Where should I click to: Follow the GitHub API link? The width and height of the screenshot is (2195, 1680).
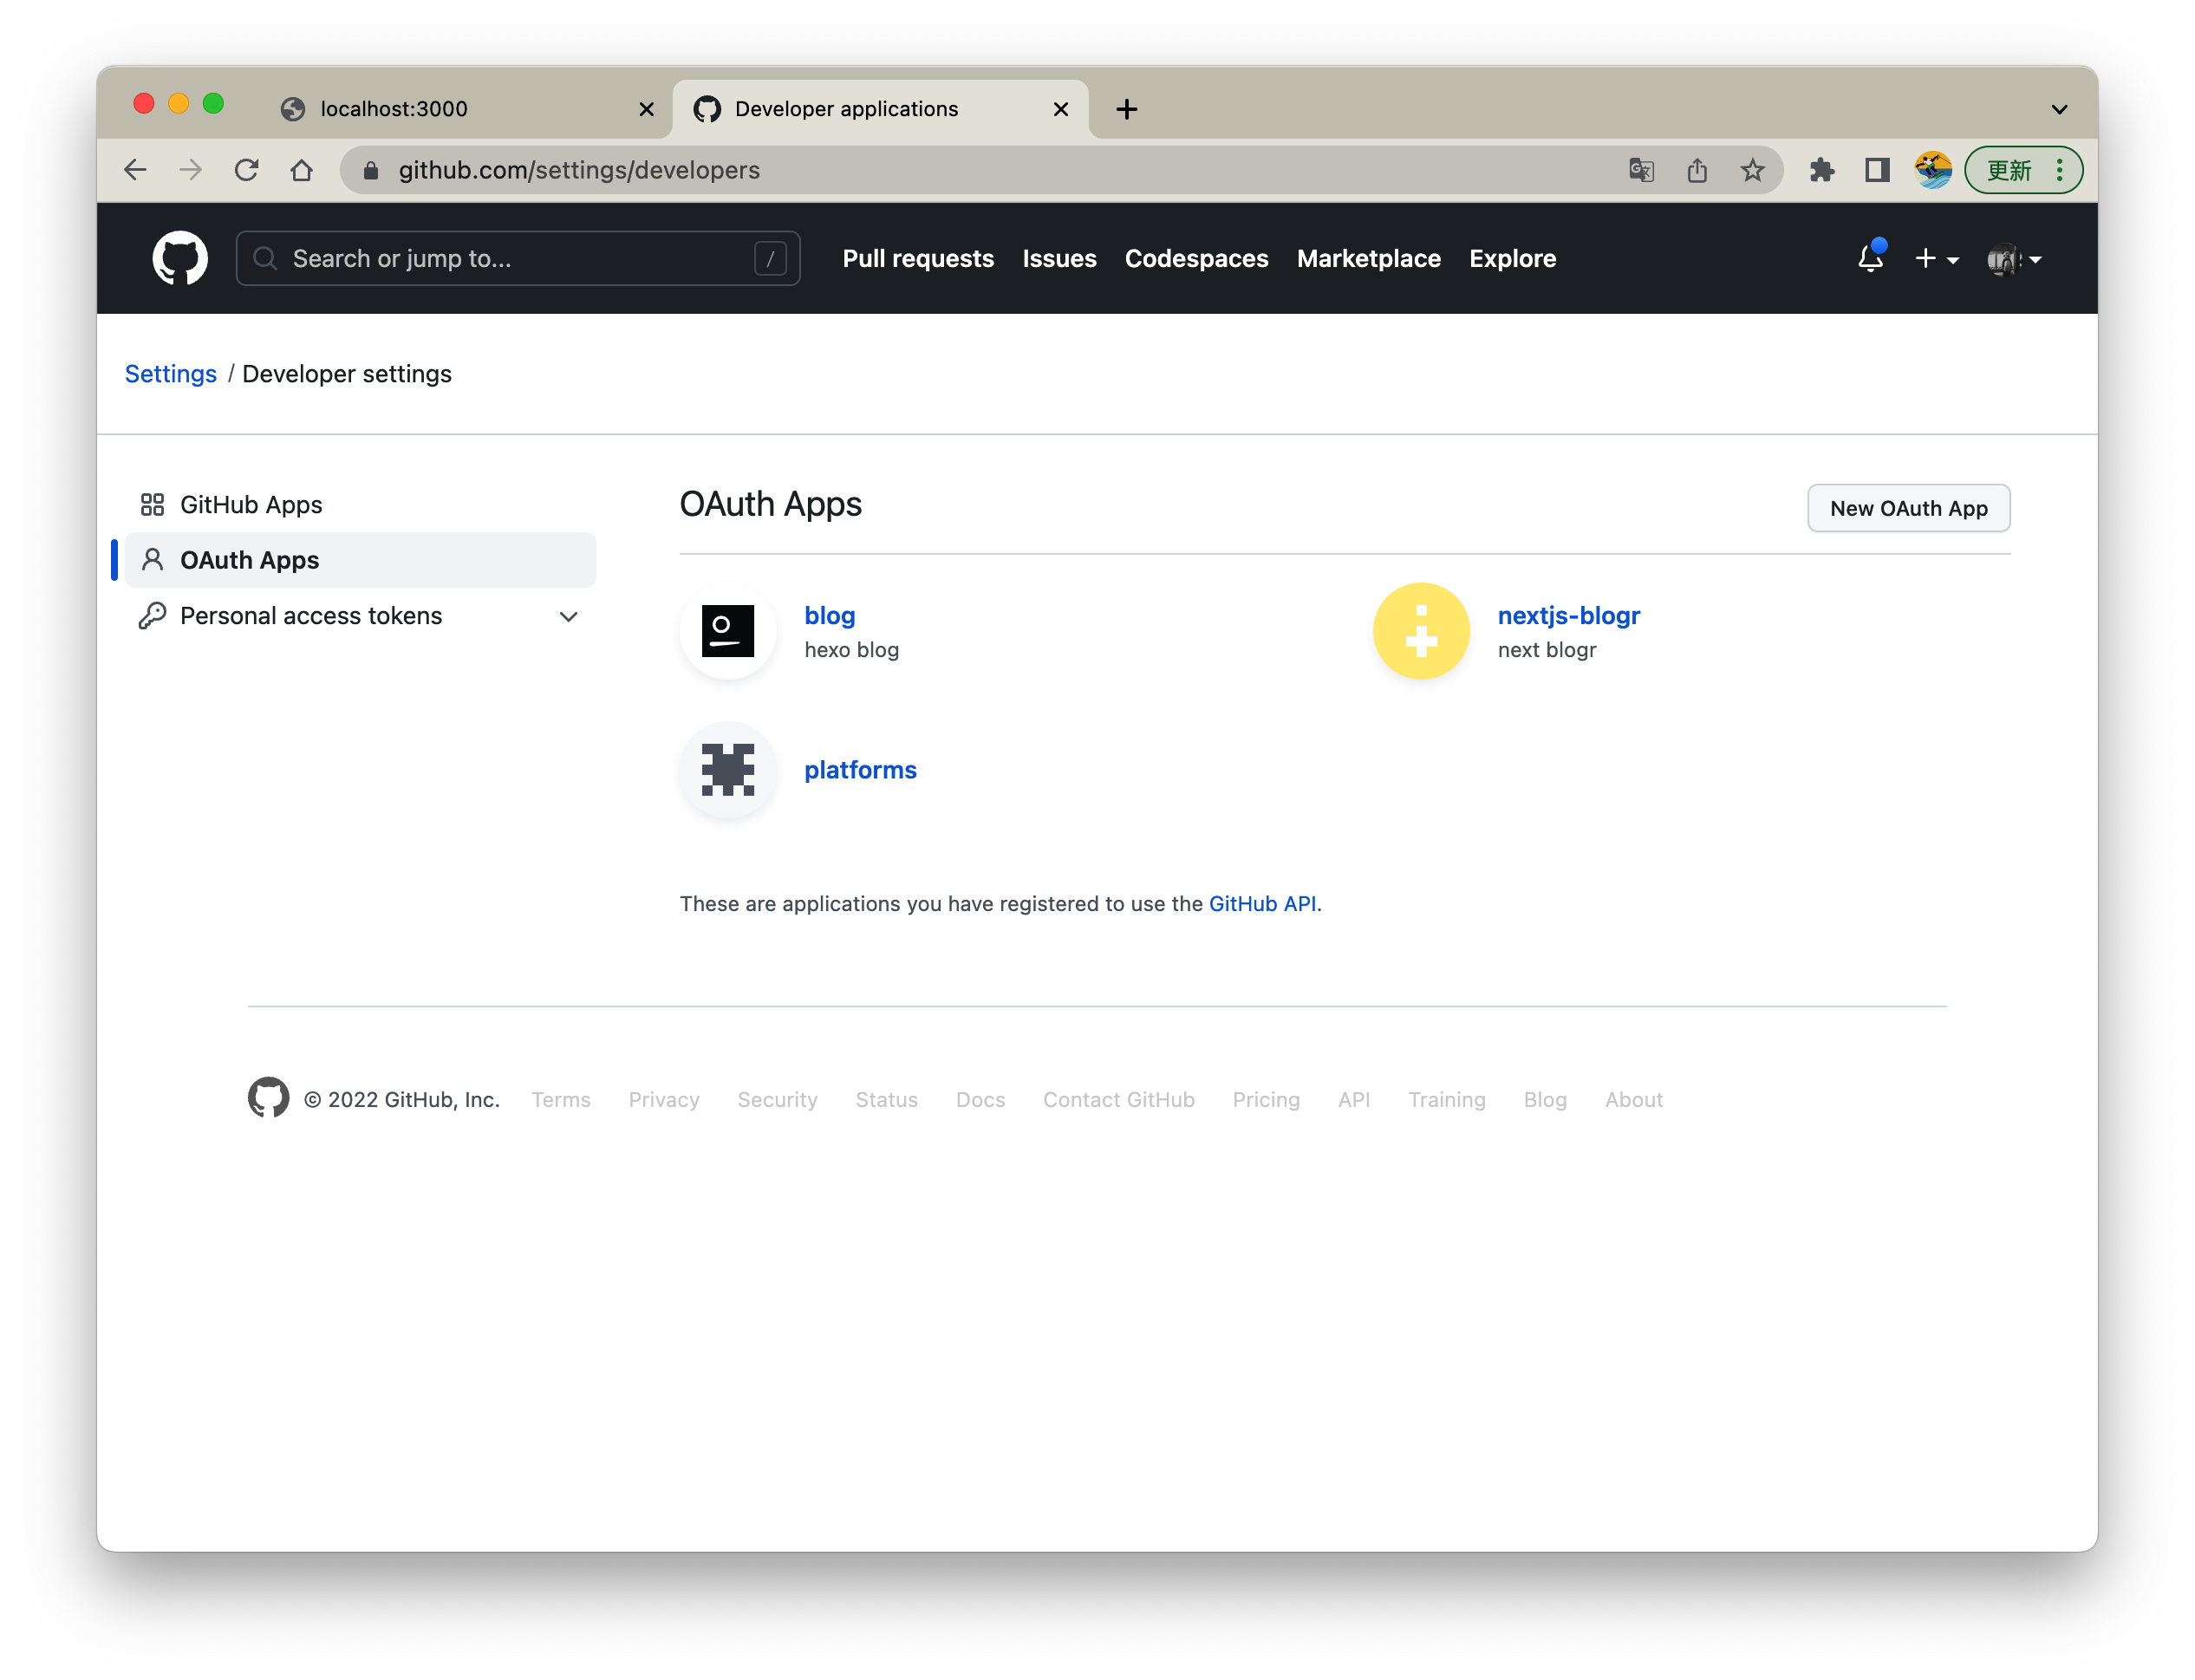click(1262, 903)
